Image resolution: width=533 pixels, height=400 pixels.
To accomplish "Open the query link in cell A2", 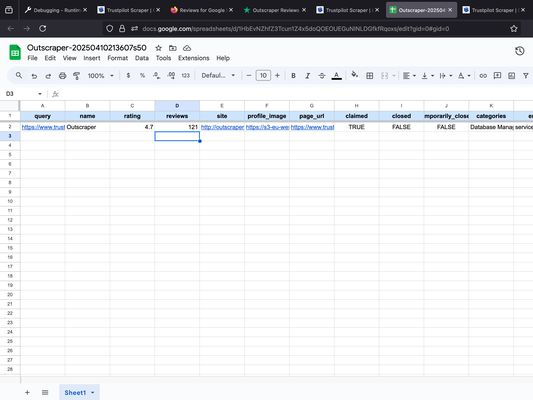I will pos(43,127).
